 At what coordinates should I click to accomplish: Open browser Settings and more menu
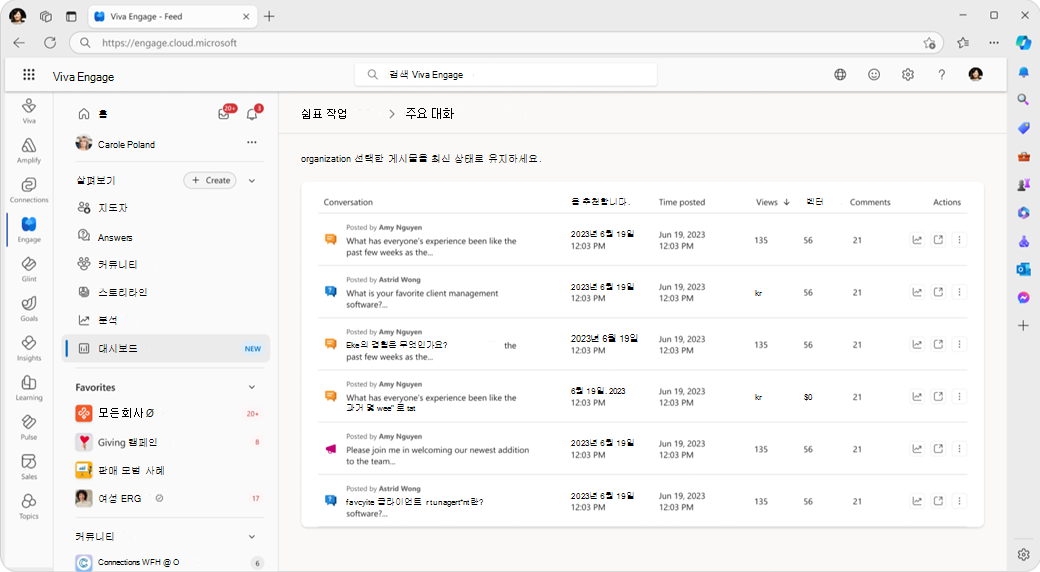(x=994, y=42)
